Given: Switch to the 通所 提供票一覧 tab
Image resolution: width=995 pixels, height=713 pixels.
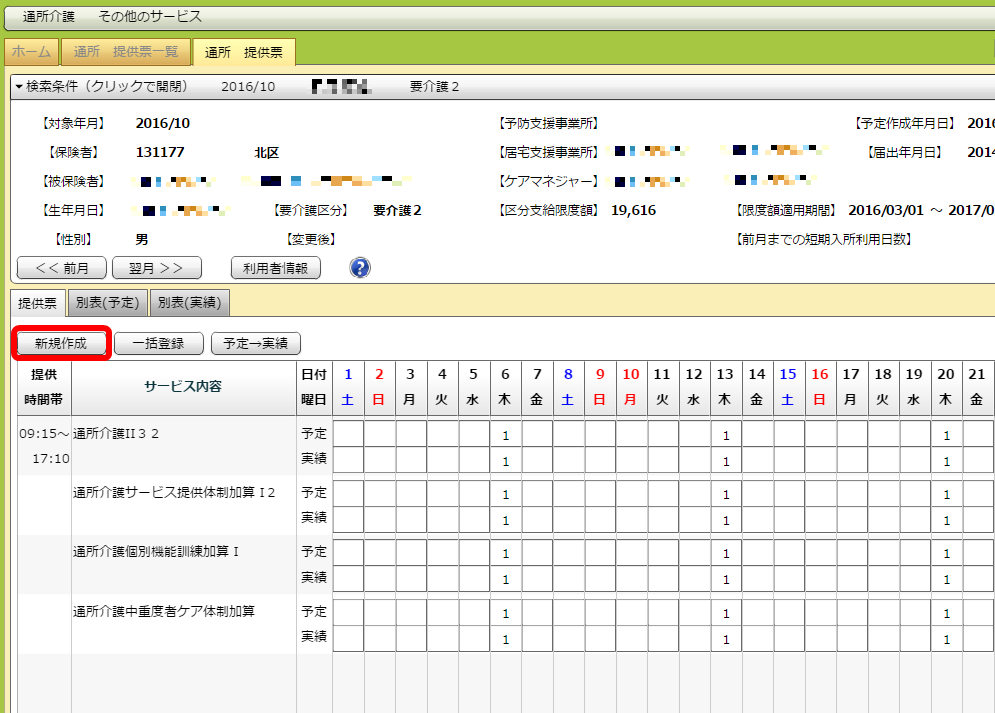Looking at the screenshot, I should pos(125,52).
